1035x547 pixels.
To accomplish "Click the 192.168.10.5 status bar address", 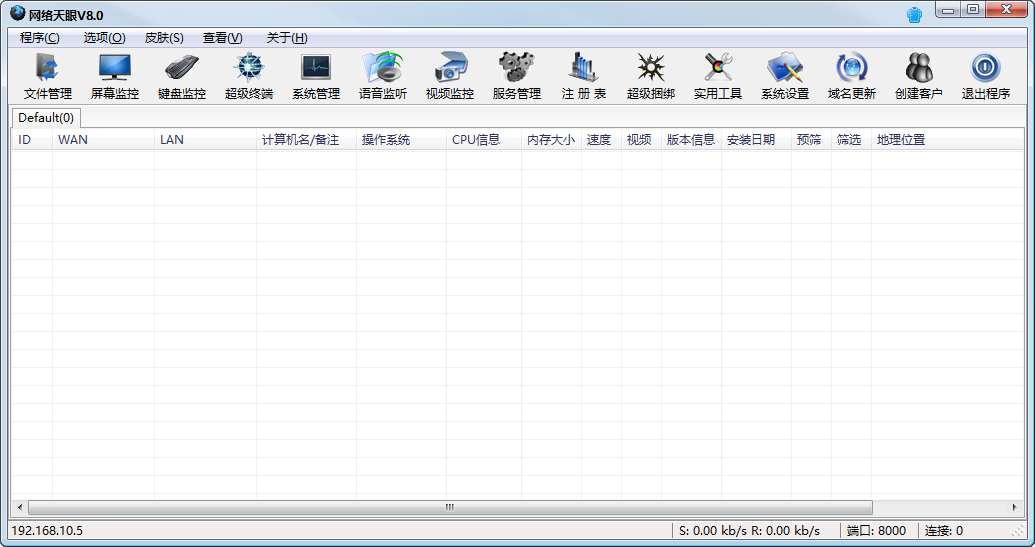I will click(x=47, y=531).
